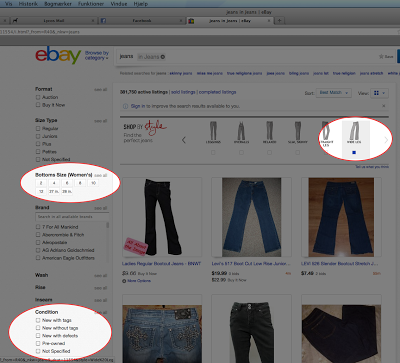Click 'see all' for Size Type filter

pos(100,121)
